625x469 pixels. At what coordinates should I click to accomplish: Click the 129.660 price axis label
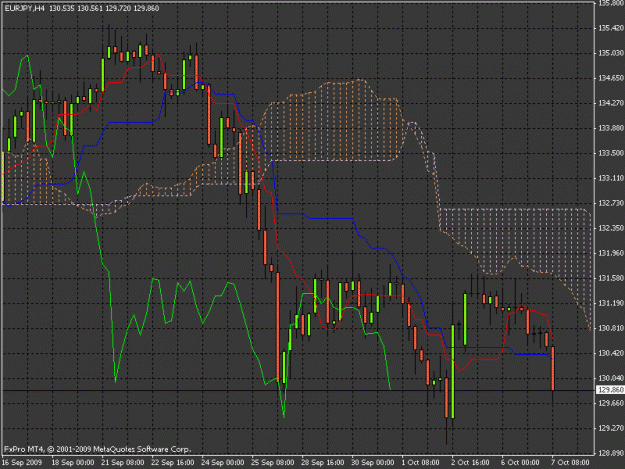[x=611, y=403]
